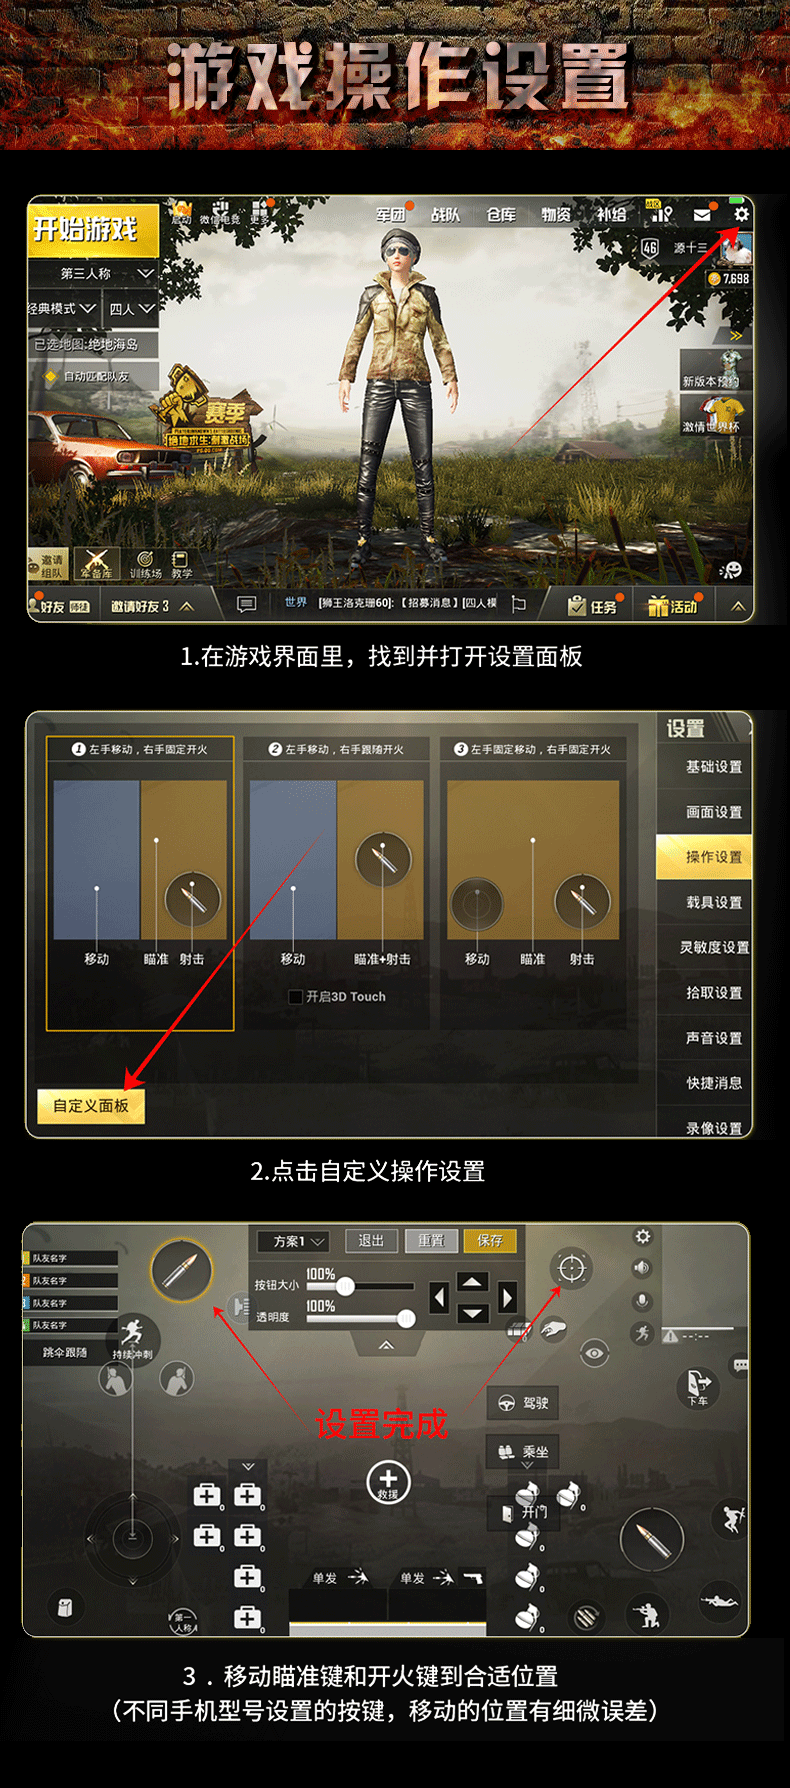Screen dimensions: 790x1788
Task: Expand the 第三人称 perspective dropdown
Action: [93, 273]
